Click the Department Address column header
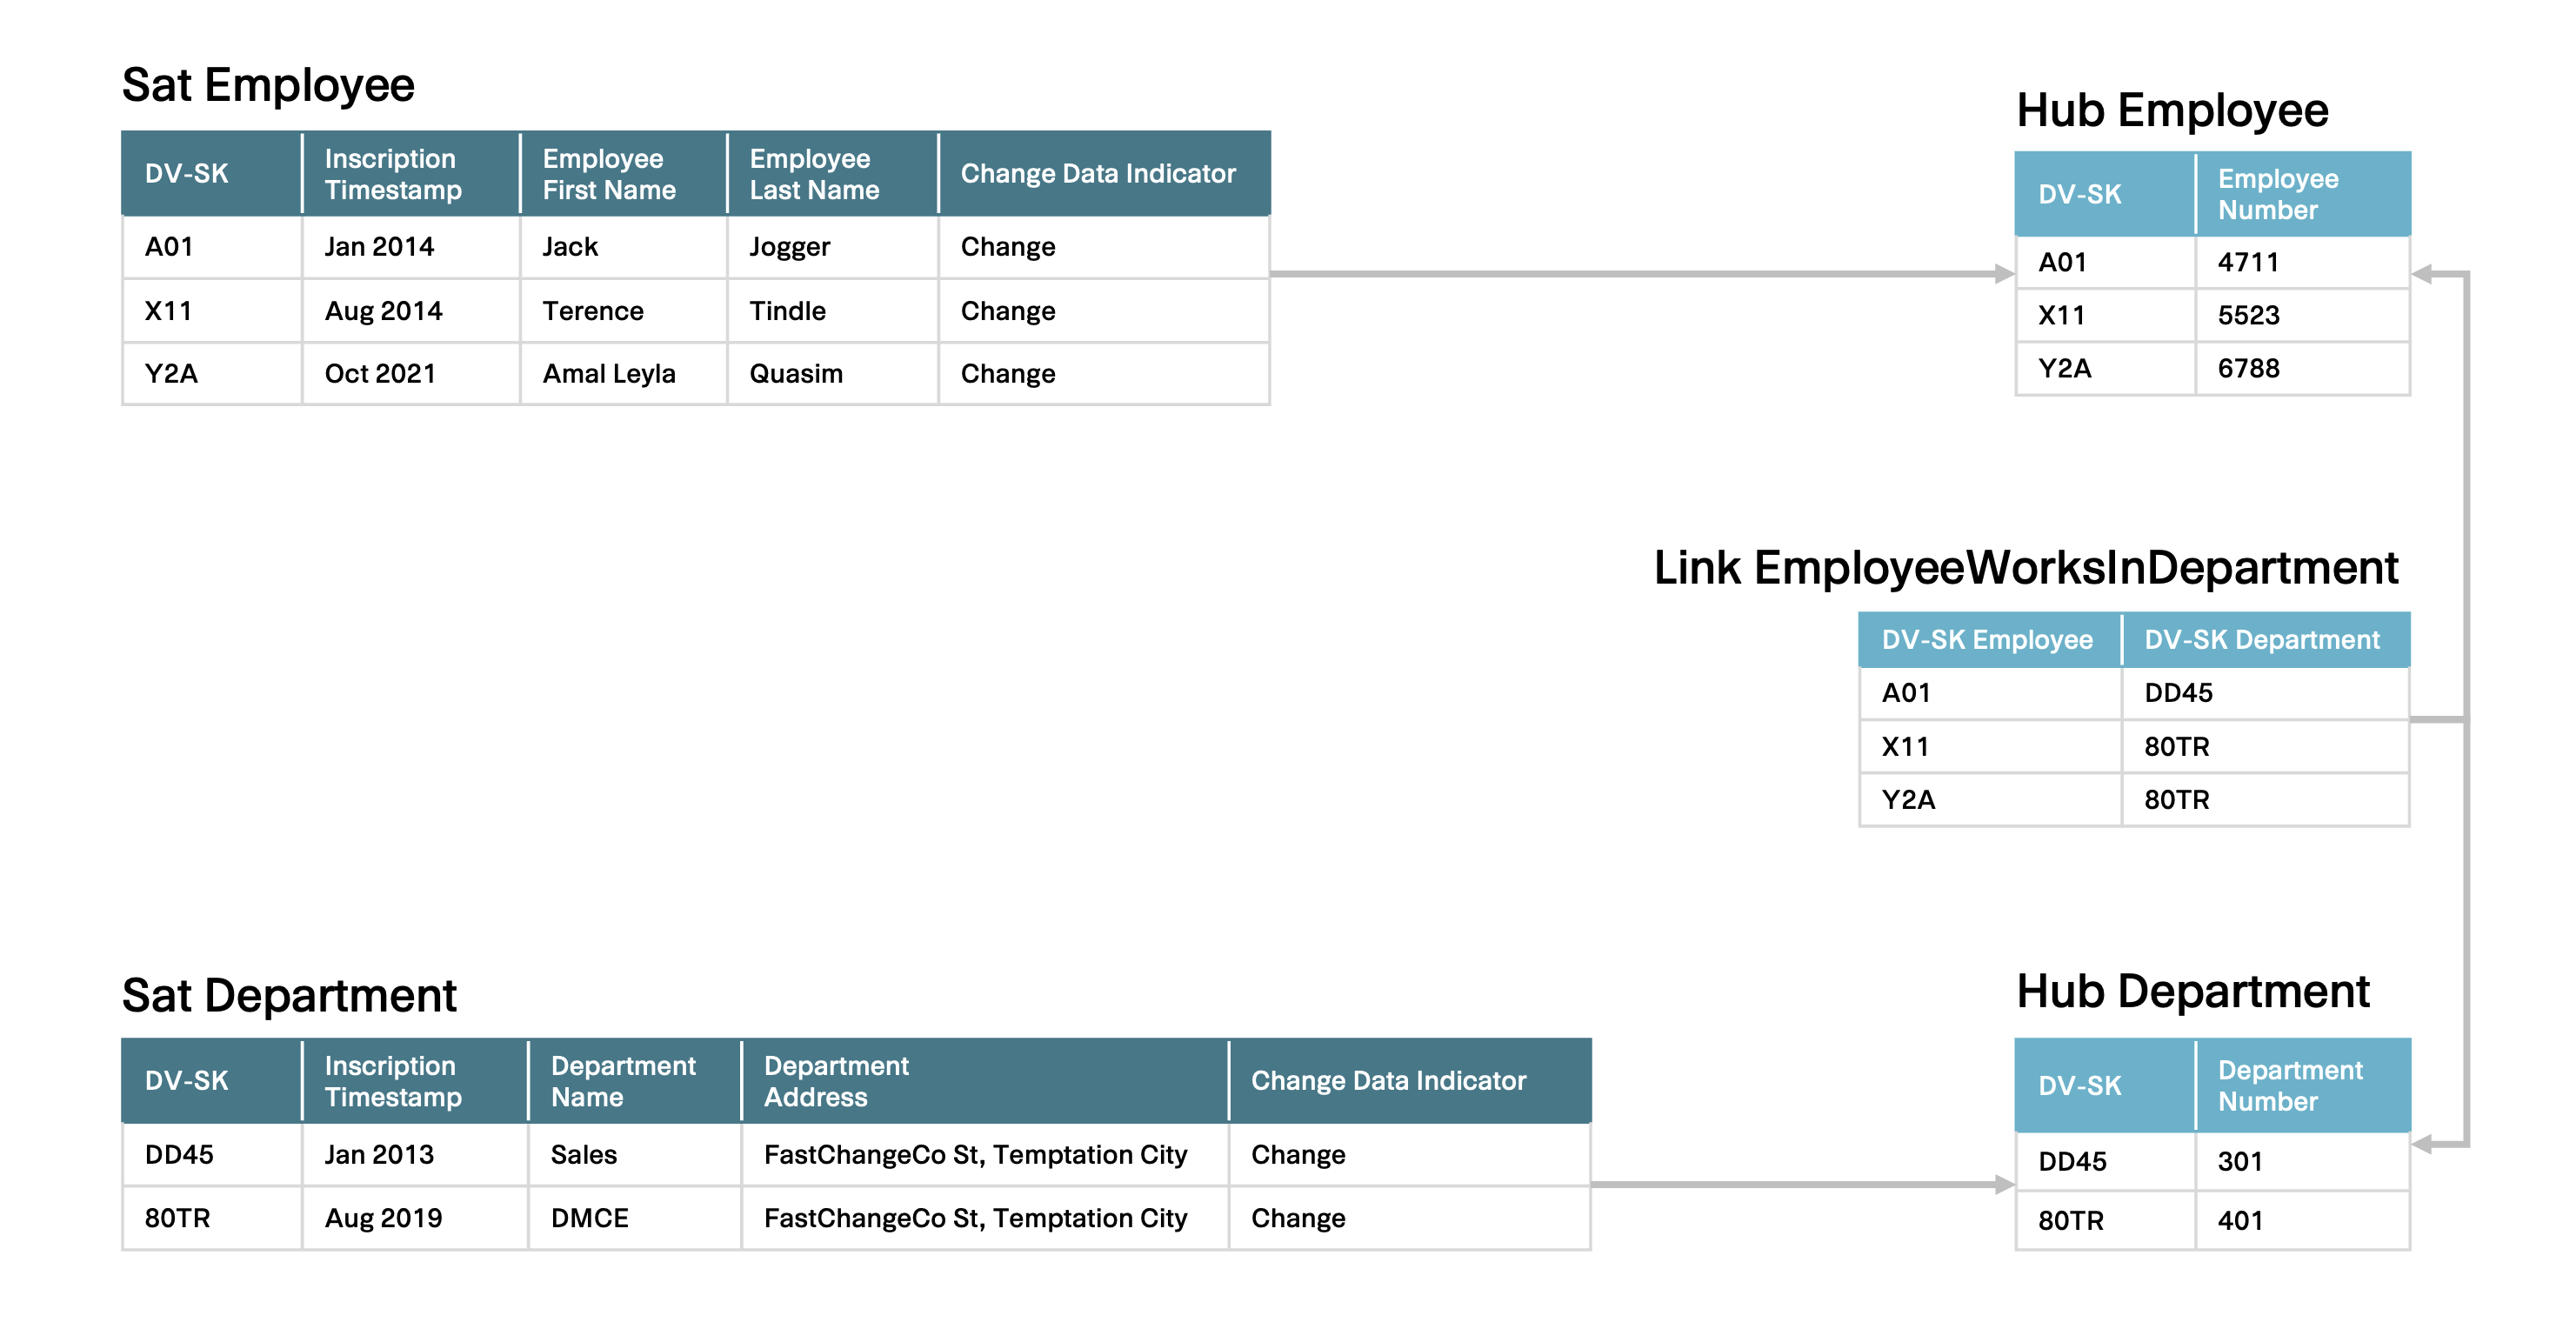This screenshot has height=1329, width=2576. click(x=836, y=1081)
